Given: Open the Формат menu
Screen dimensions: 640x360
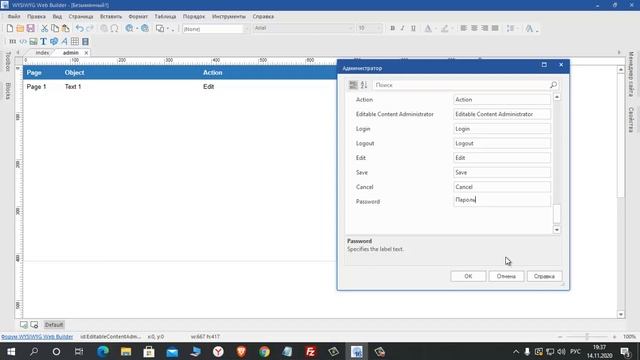Looking at the screenshot, I should (138, 16).
